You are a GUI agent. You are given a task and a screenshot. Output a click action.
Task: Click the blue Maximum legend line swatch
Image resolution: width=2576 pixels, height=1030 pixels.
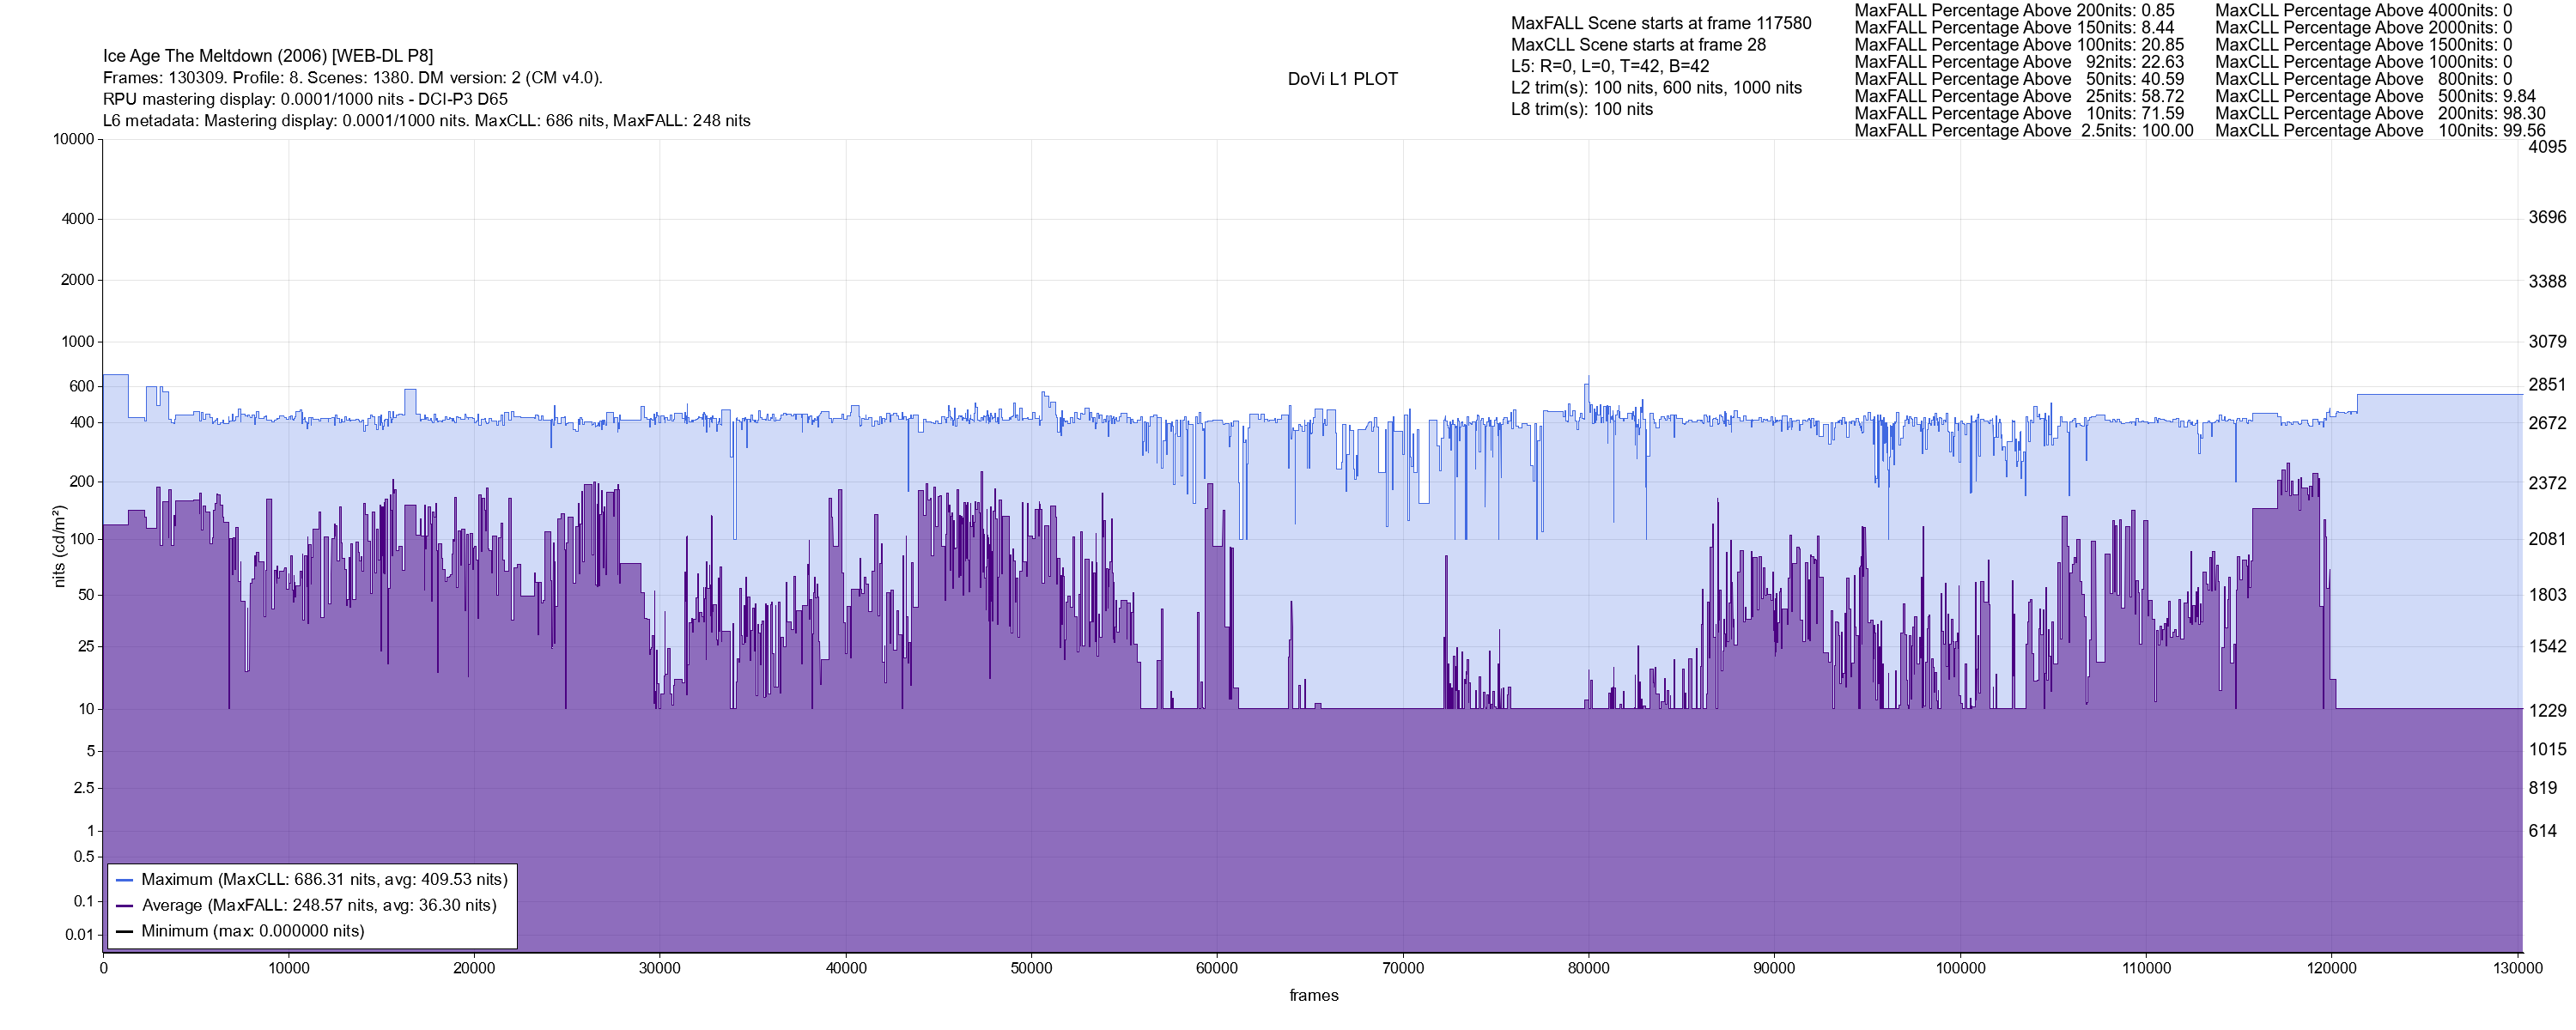[x=125, y=880]
